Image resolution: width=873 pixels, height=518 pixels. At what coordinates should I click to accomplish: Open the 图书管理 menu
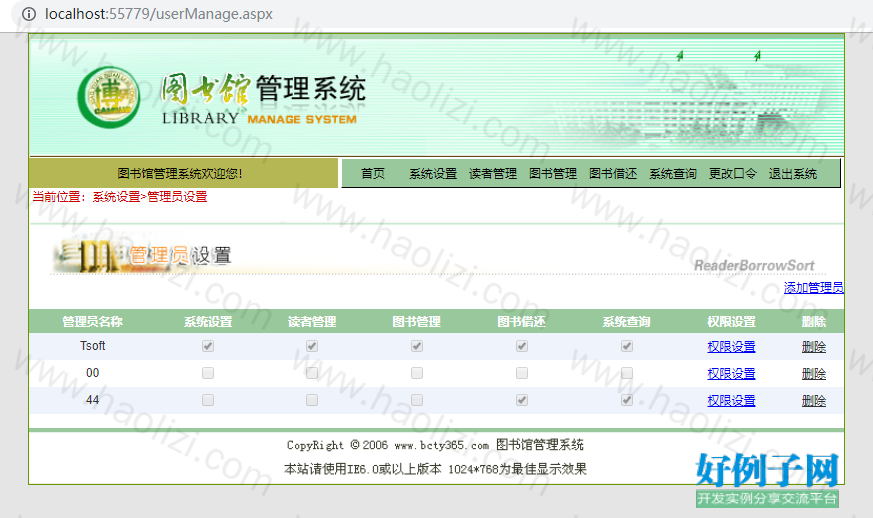553,174
